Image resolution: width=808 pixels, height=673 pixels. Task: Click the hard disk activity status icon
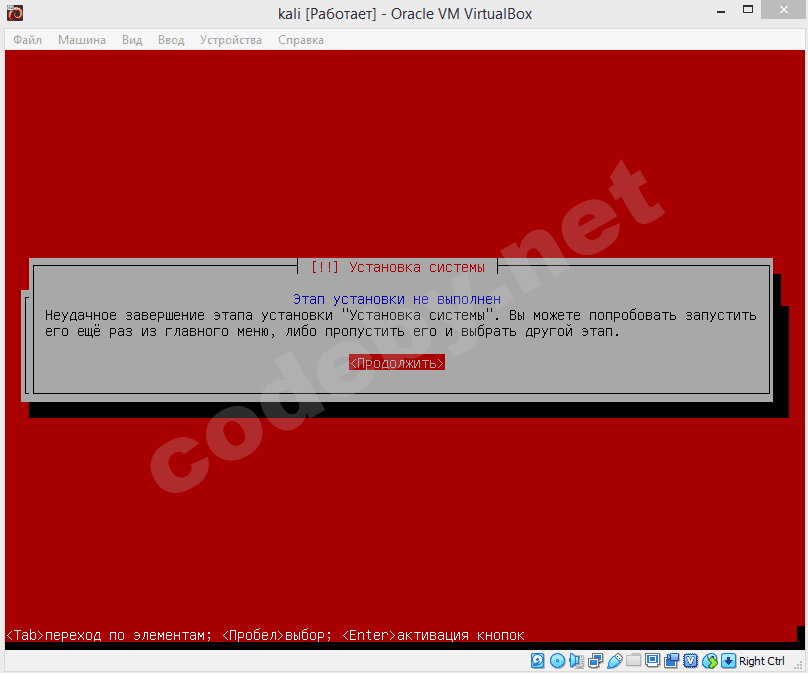[537, 661]
